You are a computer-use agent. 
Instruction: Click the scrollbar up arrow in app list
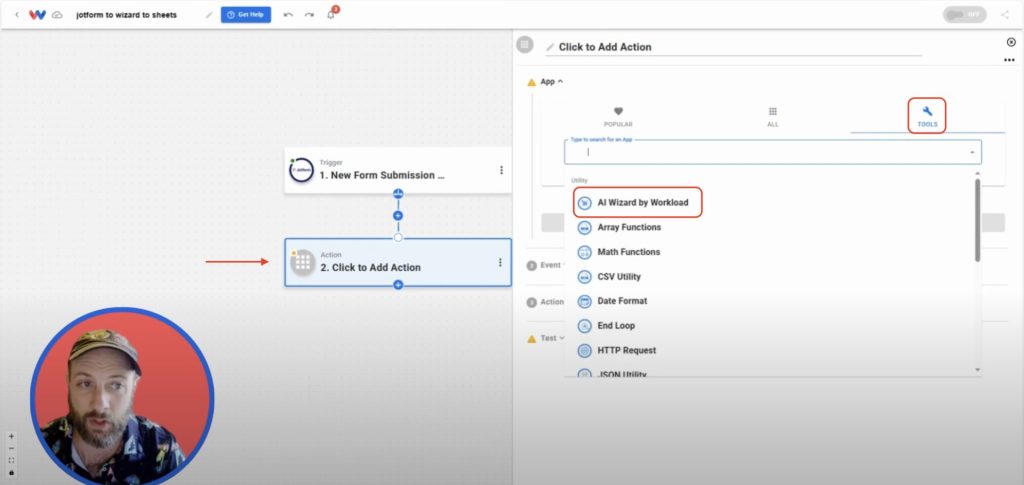pyautogui.click(x=977, y=174)
